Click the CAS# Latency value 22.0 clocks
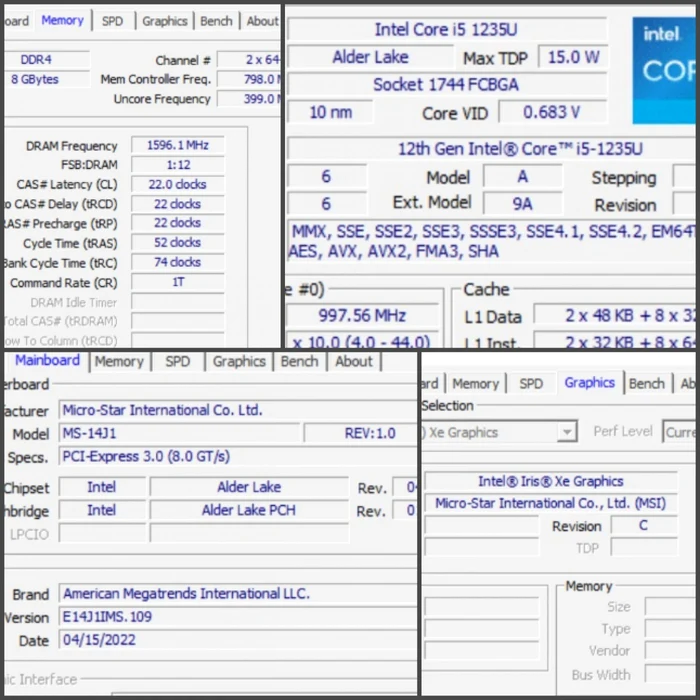This screenshot has width=700, height=700. 178,184
